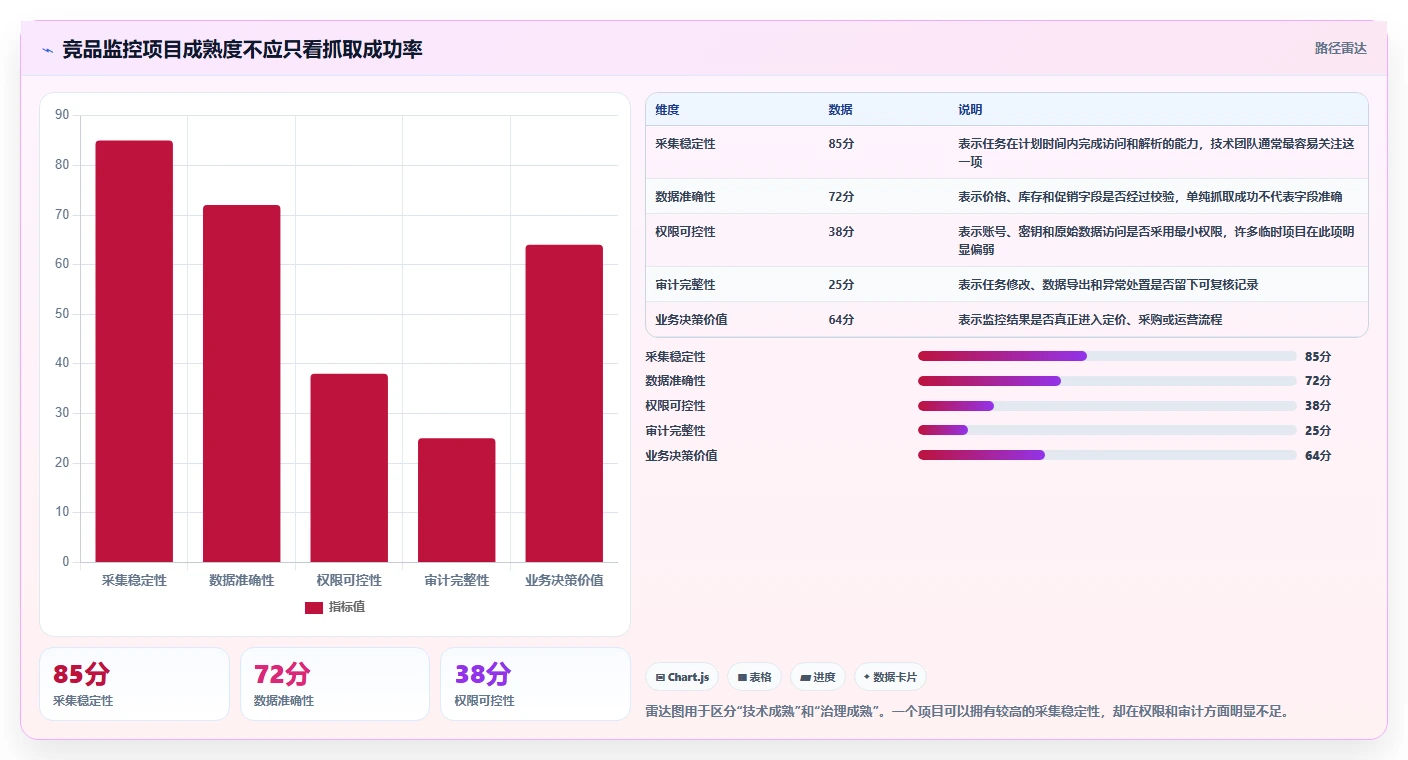Click the 业务决策价值 progress bar showing 64分
1408x760 pixels.
point(1107,455)
